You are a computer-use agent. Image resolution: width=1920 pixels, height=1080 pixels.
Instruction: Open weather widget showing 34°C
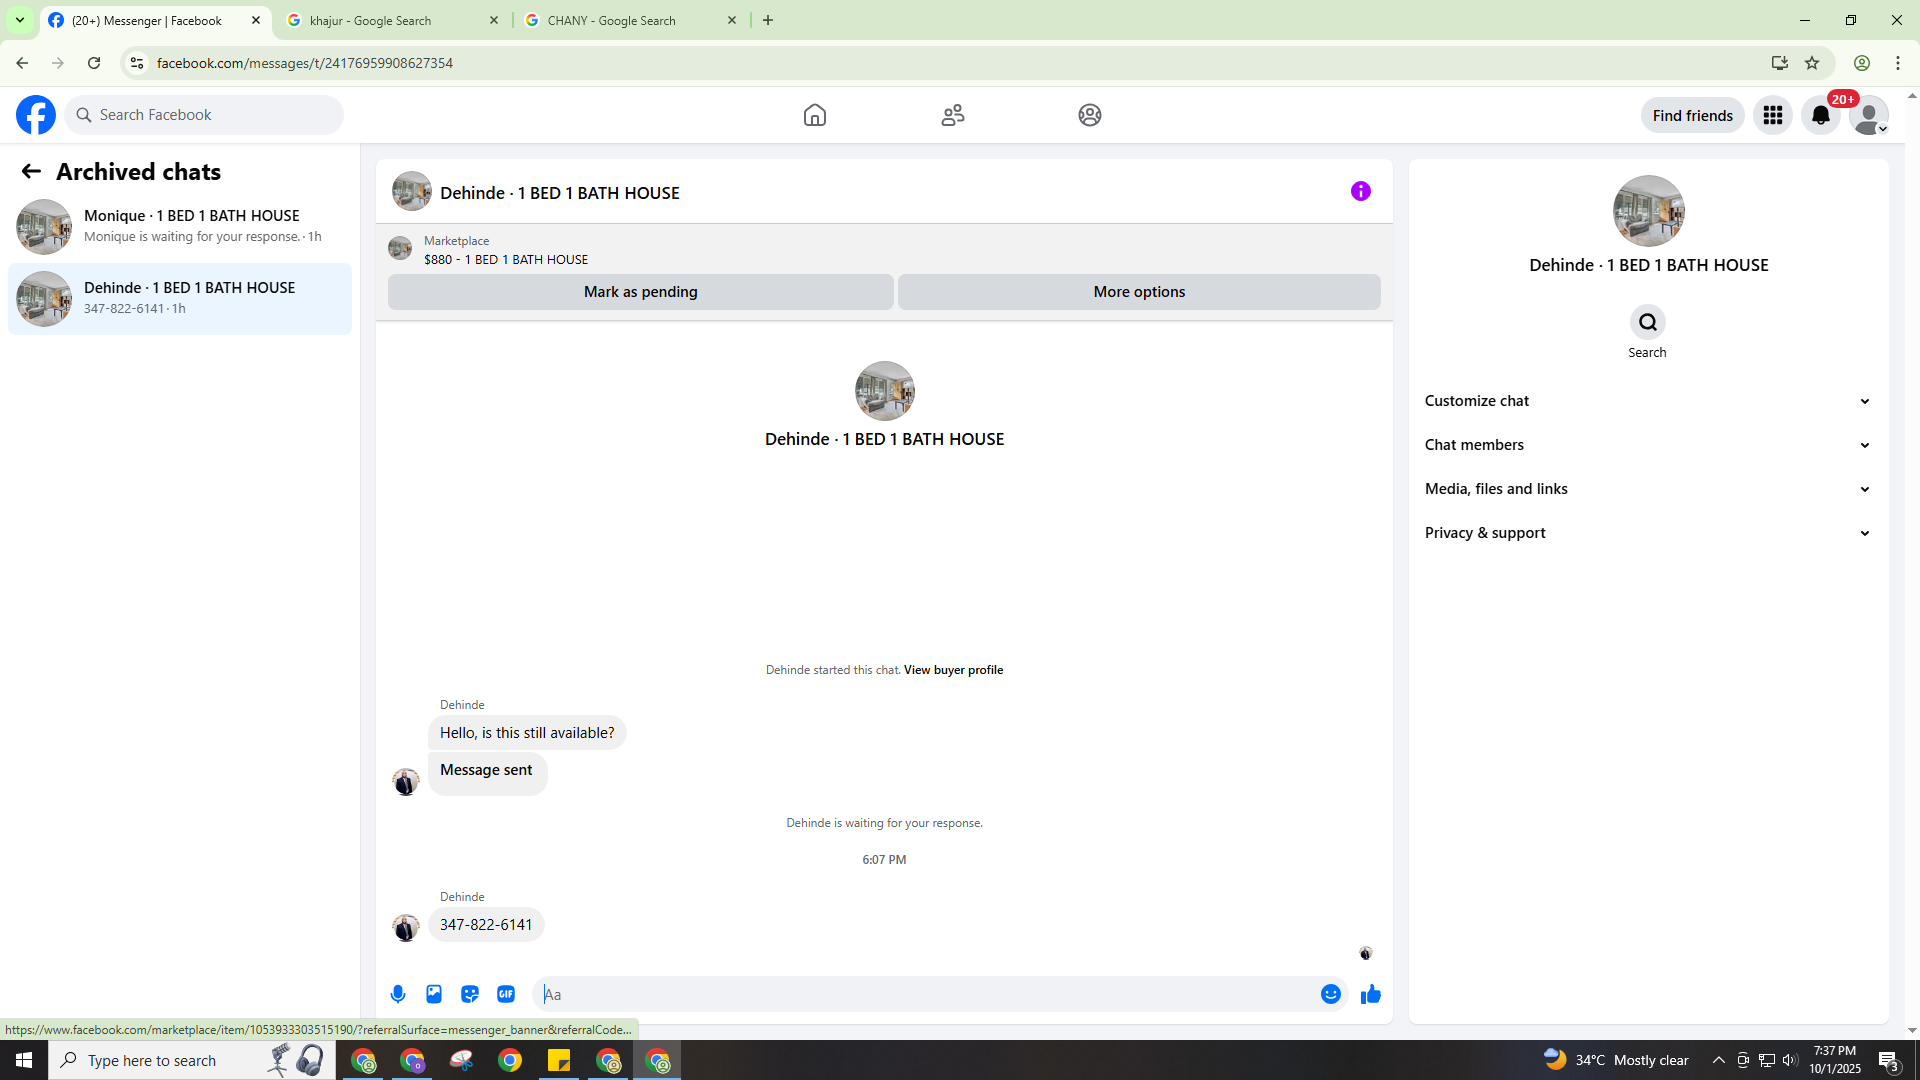[x=1616, y=1060]
